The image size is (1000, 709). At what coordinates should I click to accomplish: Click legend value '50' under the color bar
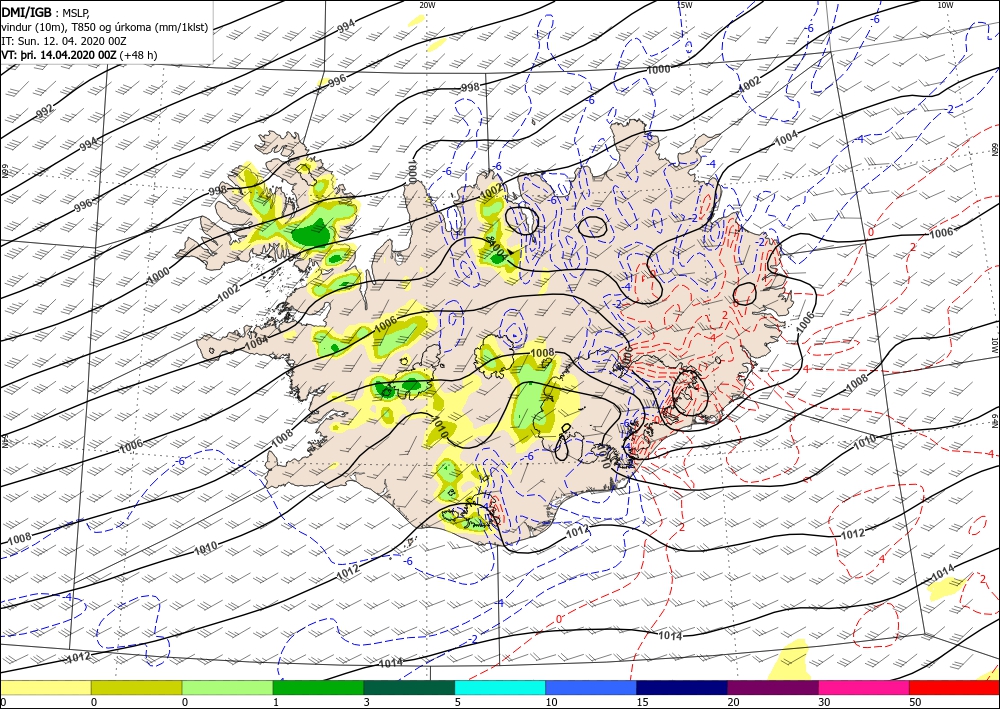[x=914, y=703]
